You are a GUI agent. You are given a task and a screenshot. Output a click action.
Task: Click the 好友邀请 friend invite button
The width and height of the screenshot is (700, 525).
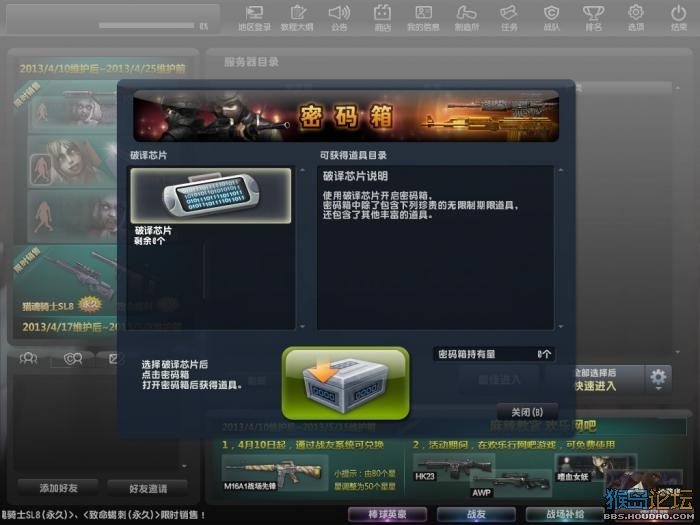tap(148, 489)
